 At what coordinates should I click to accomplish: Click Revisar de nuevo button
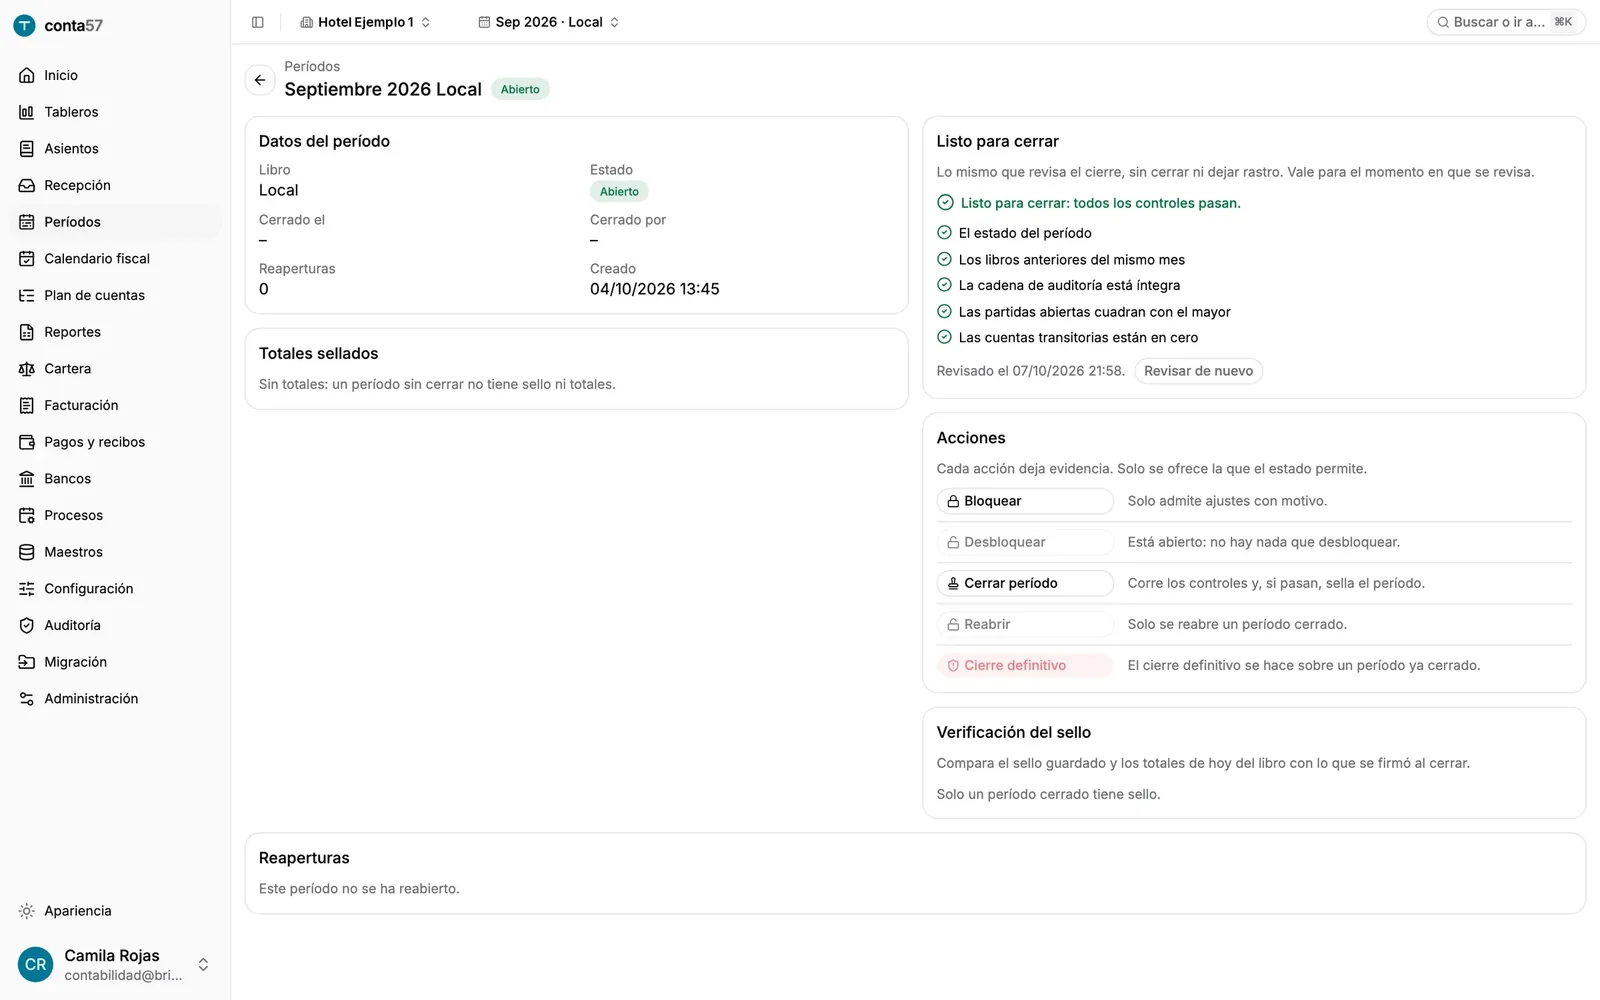(1198, 371)
